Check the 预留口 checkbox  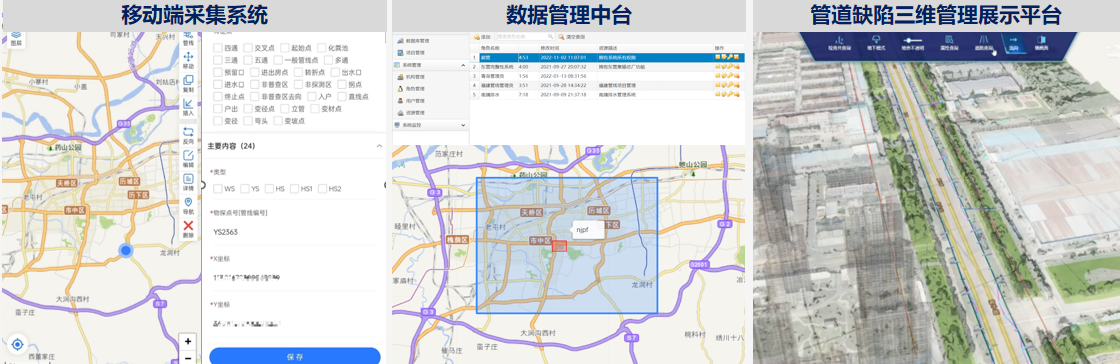(x=218, y=72)
